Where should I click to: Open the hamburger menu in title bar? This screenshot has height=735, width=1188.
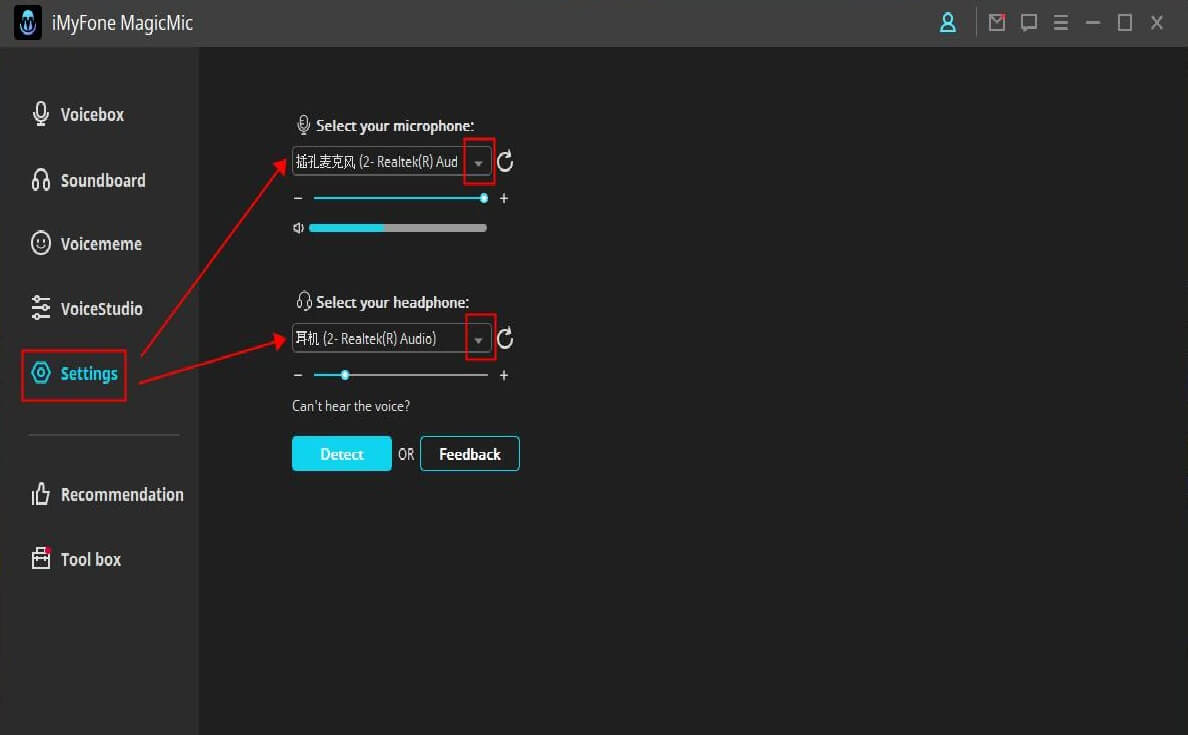coord(1061,23)
